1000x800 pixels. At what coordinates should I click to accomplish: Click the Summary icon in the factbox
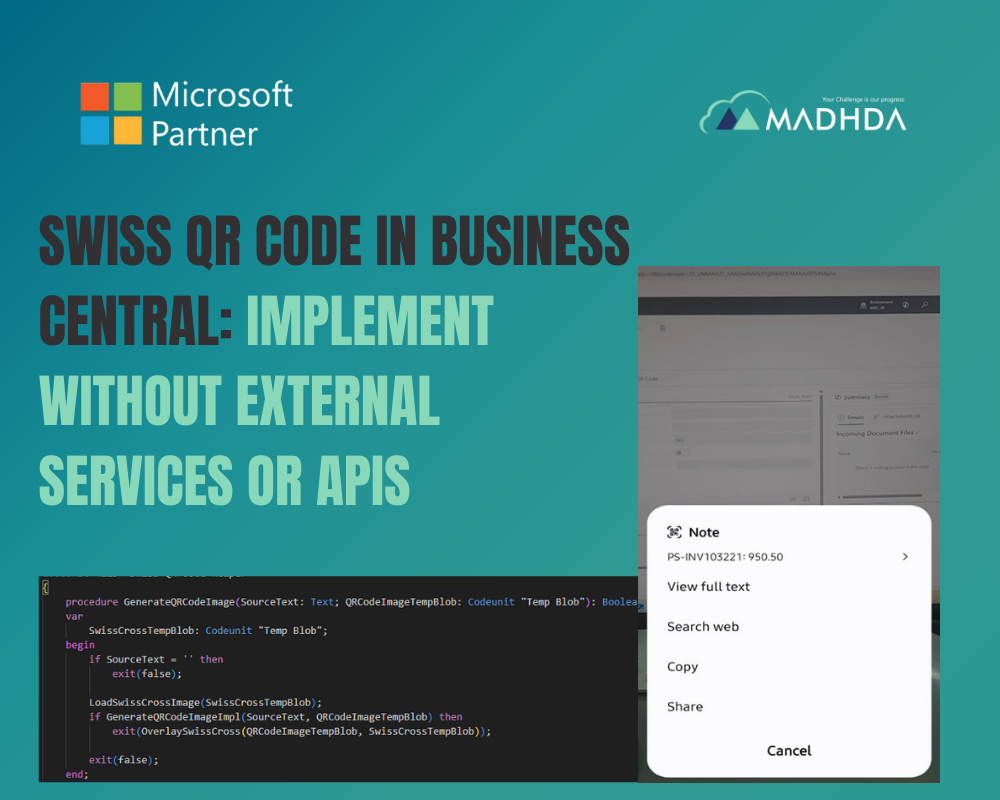coord(839,397)
